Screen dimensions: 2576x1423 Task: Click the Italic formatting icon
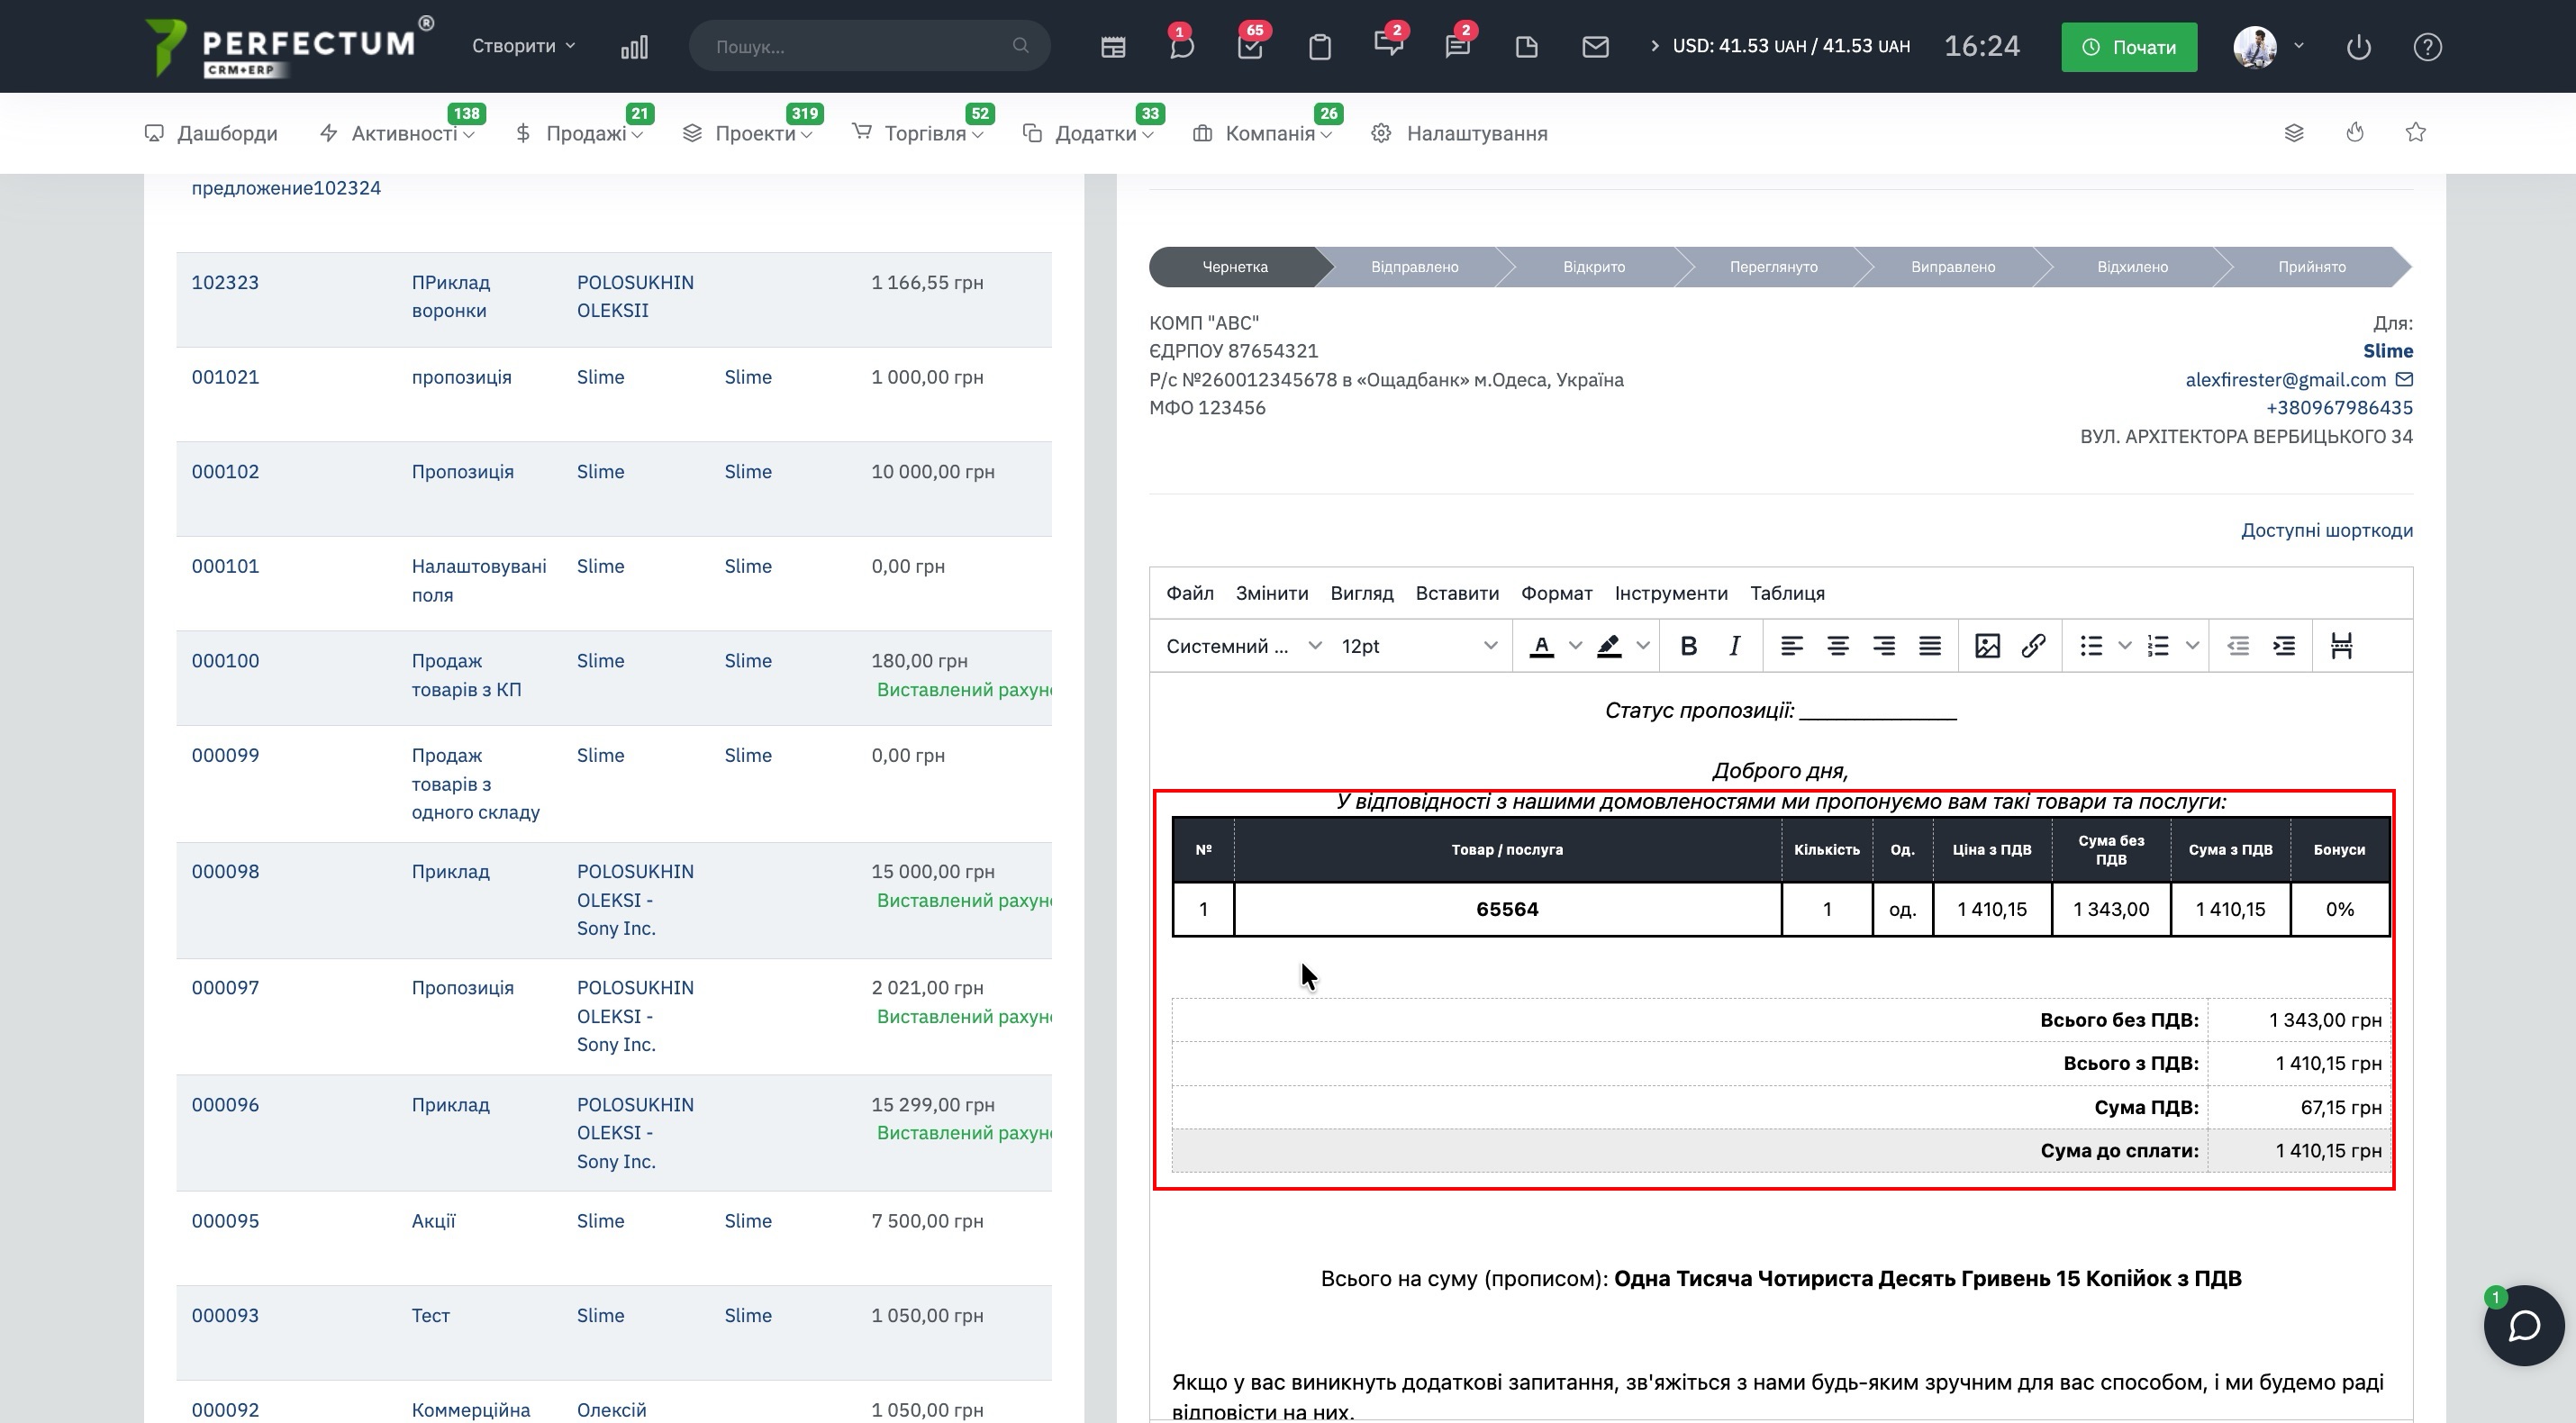point(1735,646)
